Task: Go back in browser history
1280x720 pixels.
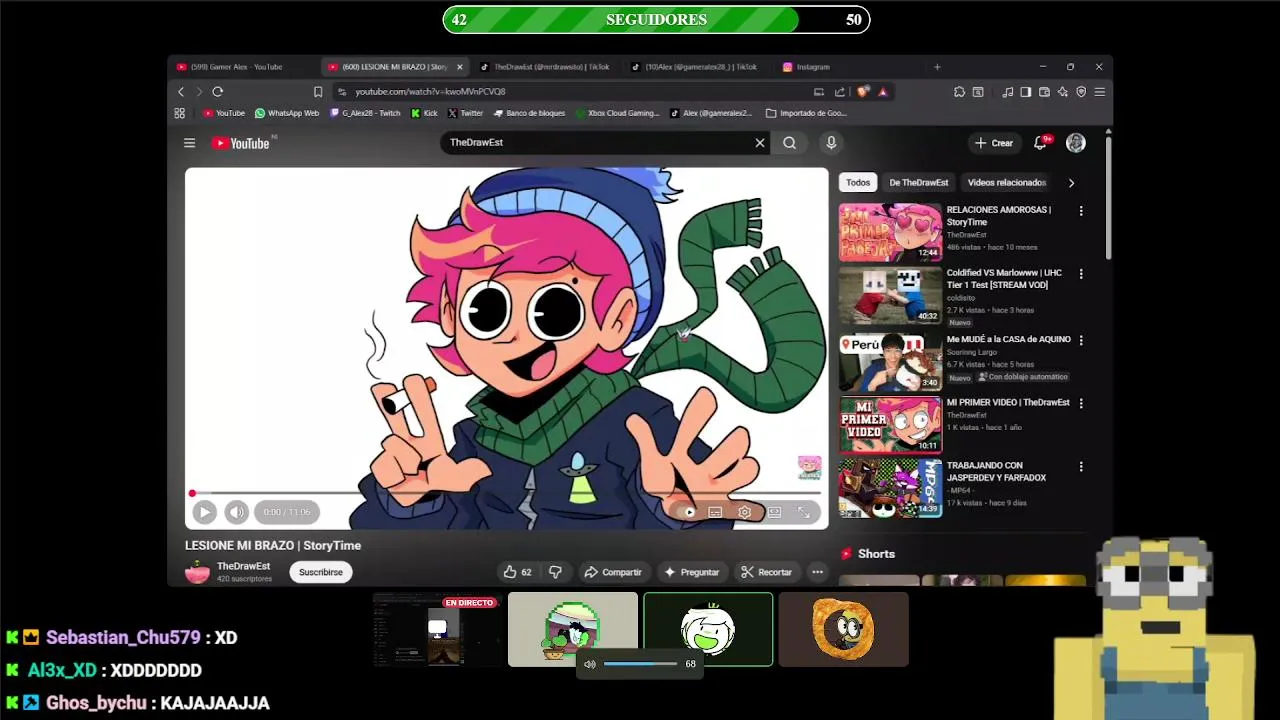Action: [x=181, y=91]
